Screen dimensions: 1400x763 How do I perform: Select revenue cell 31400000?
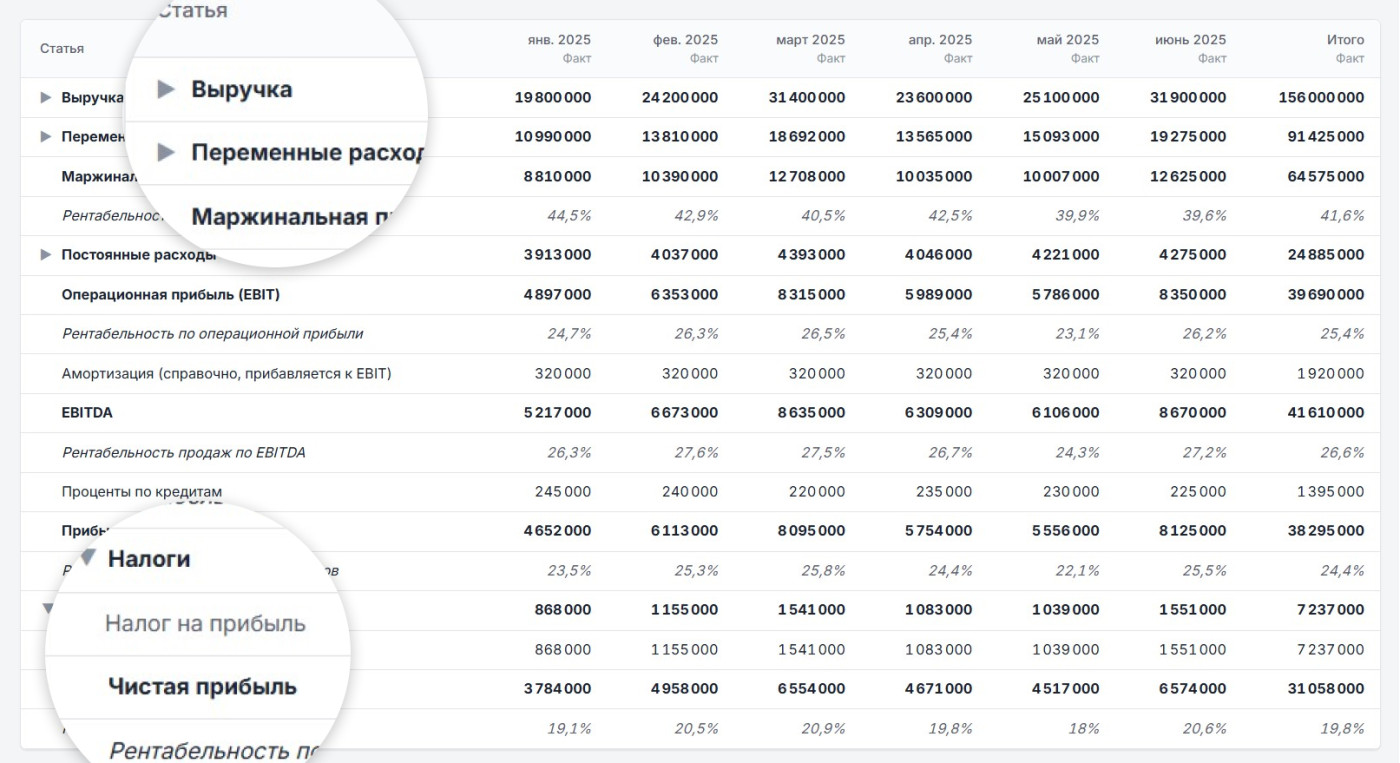(x=807, y=98)
